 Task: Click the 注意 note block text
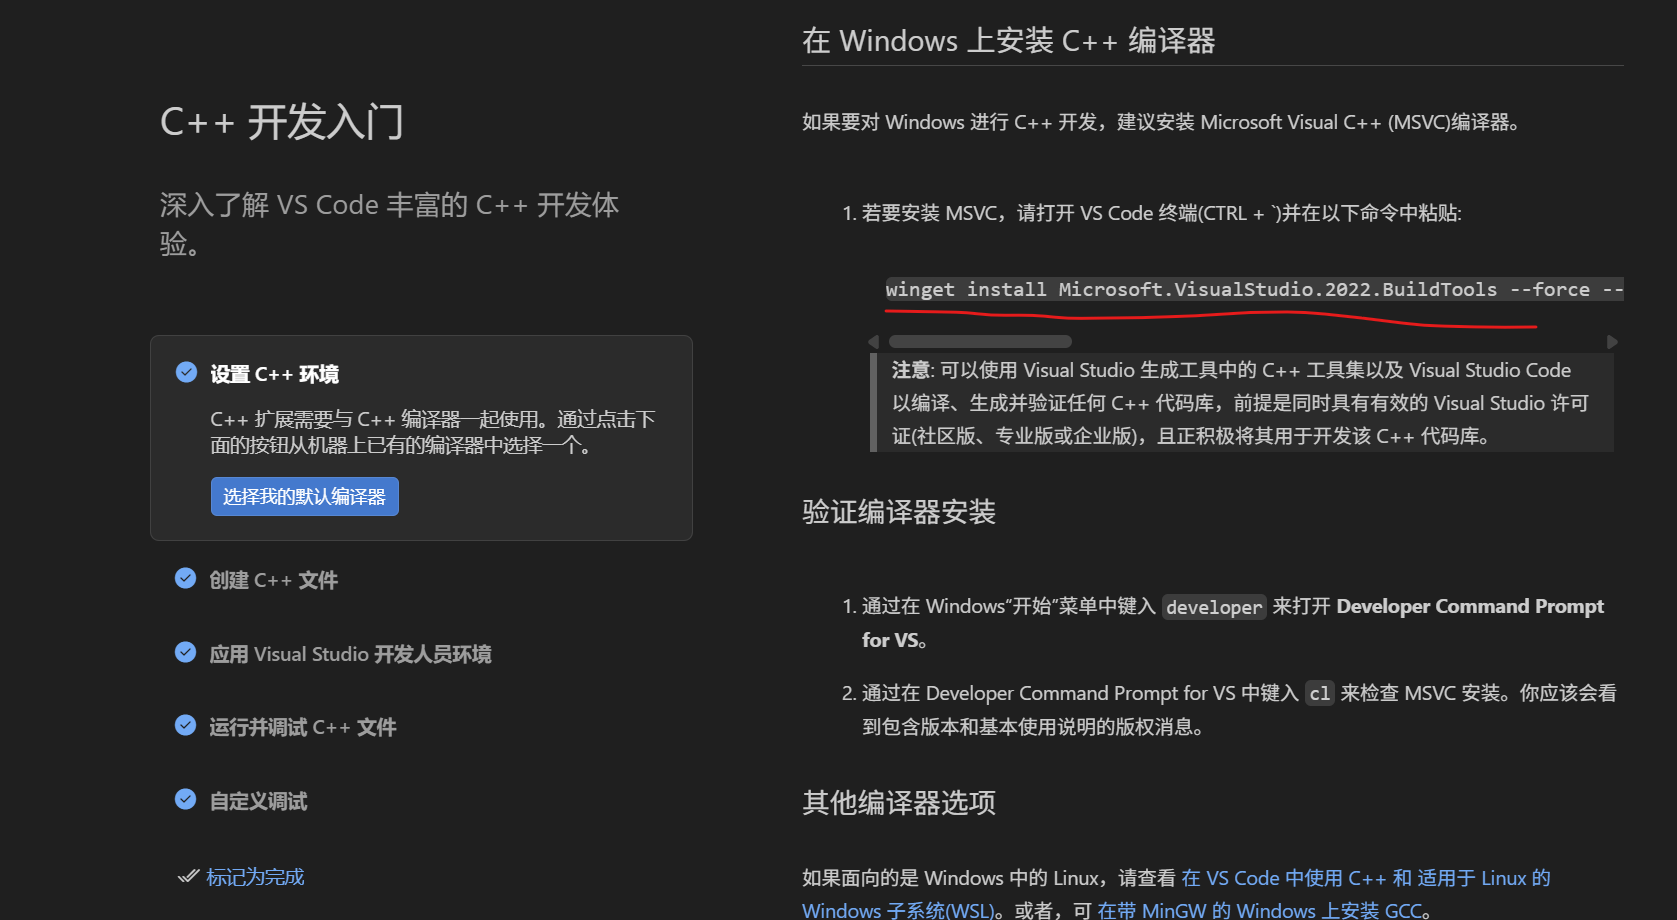[1240, 403]
